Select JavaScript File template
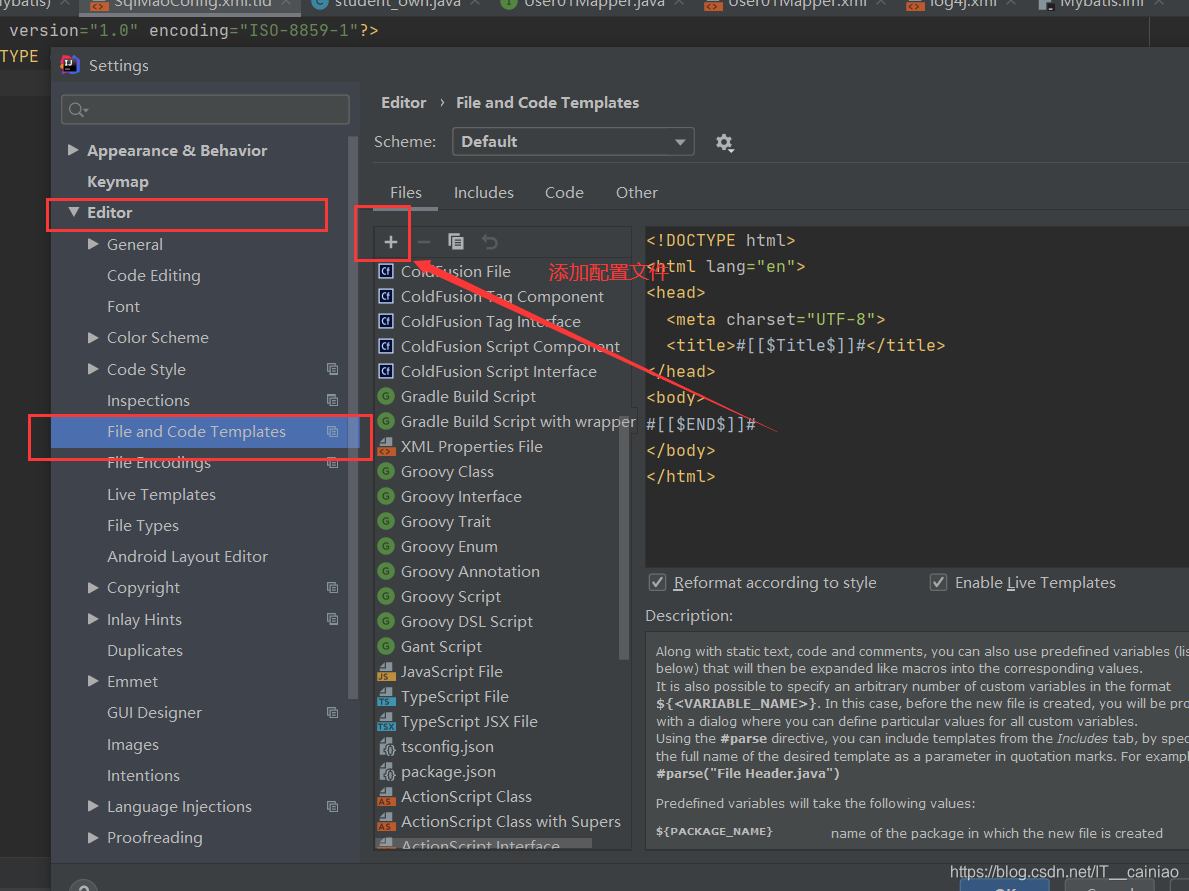 coord(451,672)
